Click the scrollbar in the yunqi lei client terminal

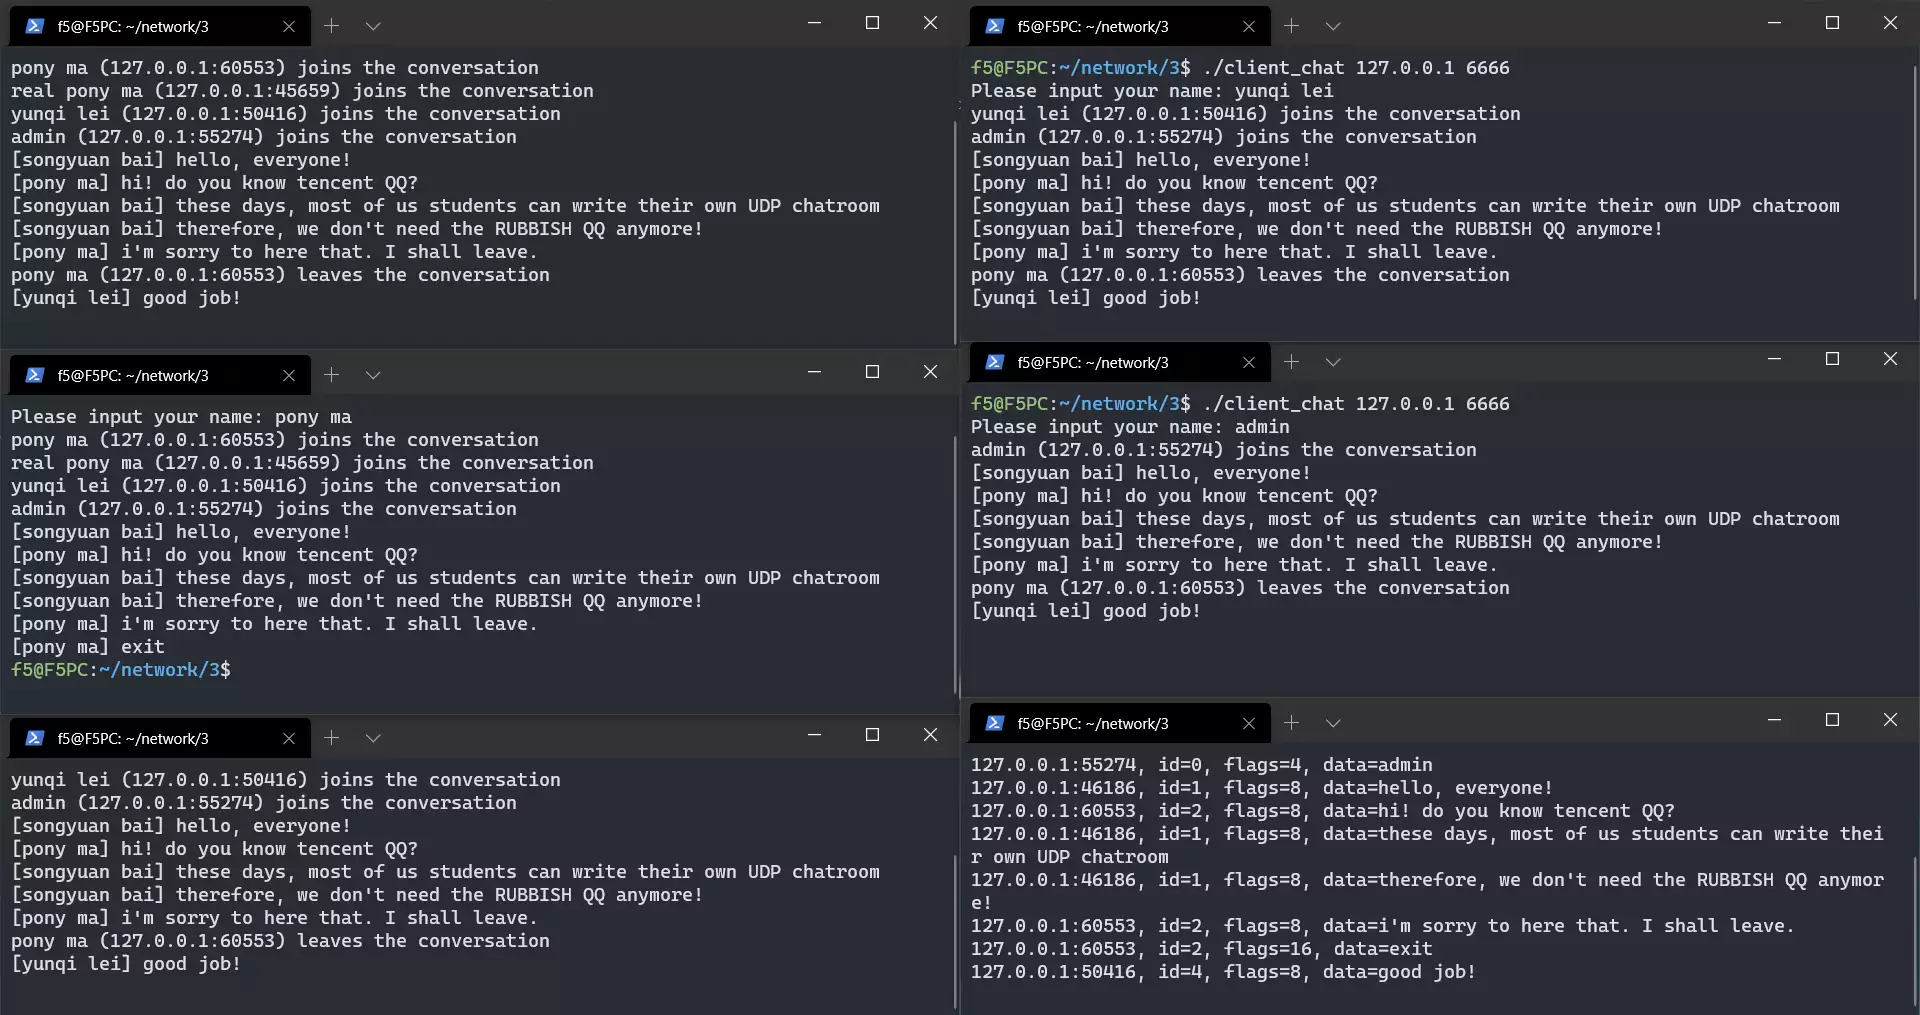1914,180
